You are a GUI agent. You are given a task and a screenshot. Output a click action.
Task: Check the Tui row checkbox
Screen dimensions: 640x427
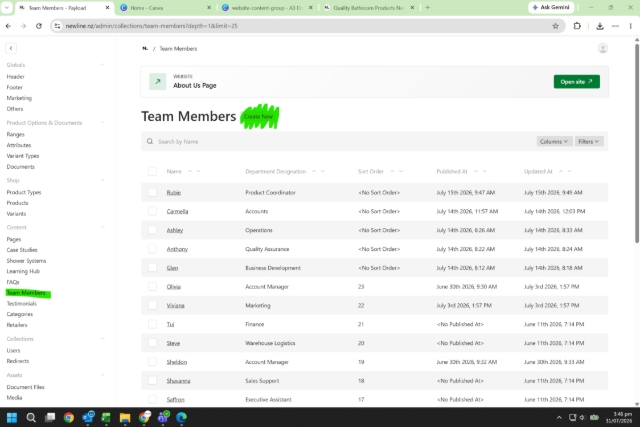152,324
